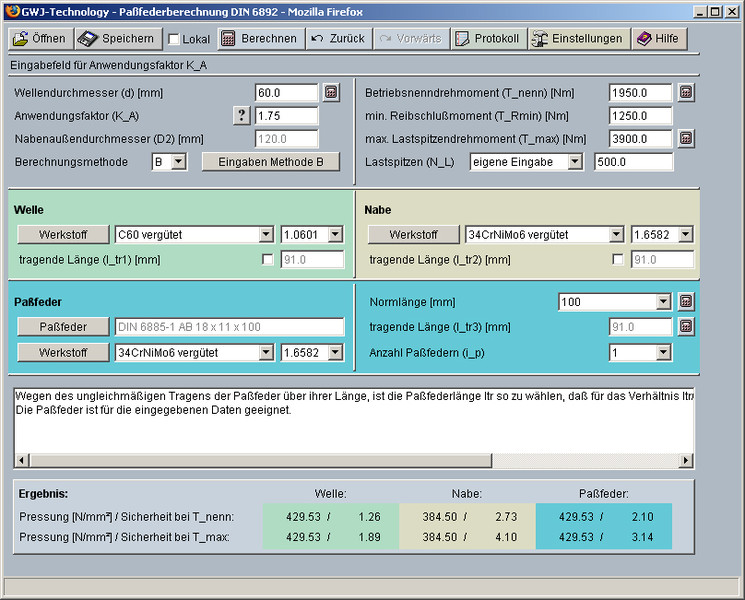Screen dimensions: 745x600
Task: Enable the Nabe tragende Länge checkbox
Action: point(617,260)
